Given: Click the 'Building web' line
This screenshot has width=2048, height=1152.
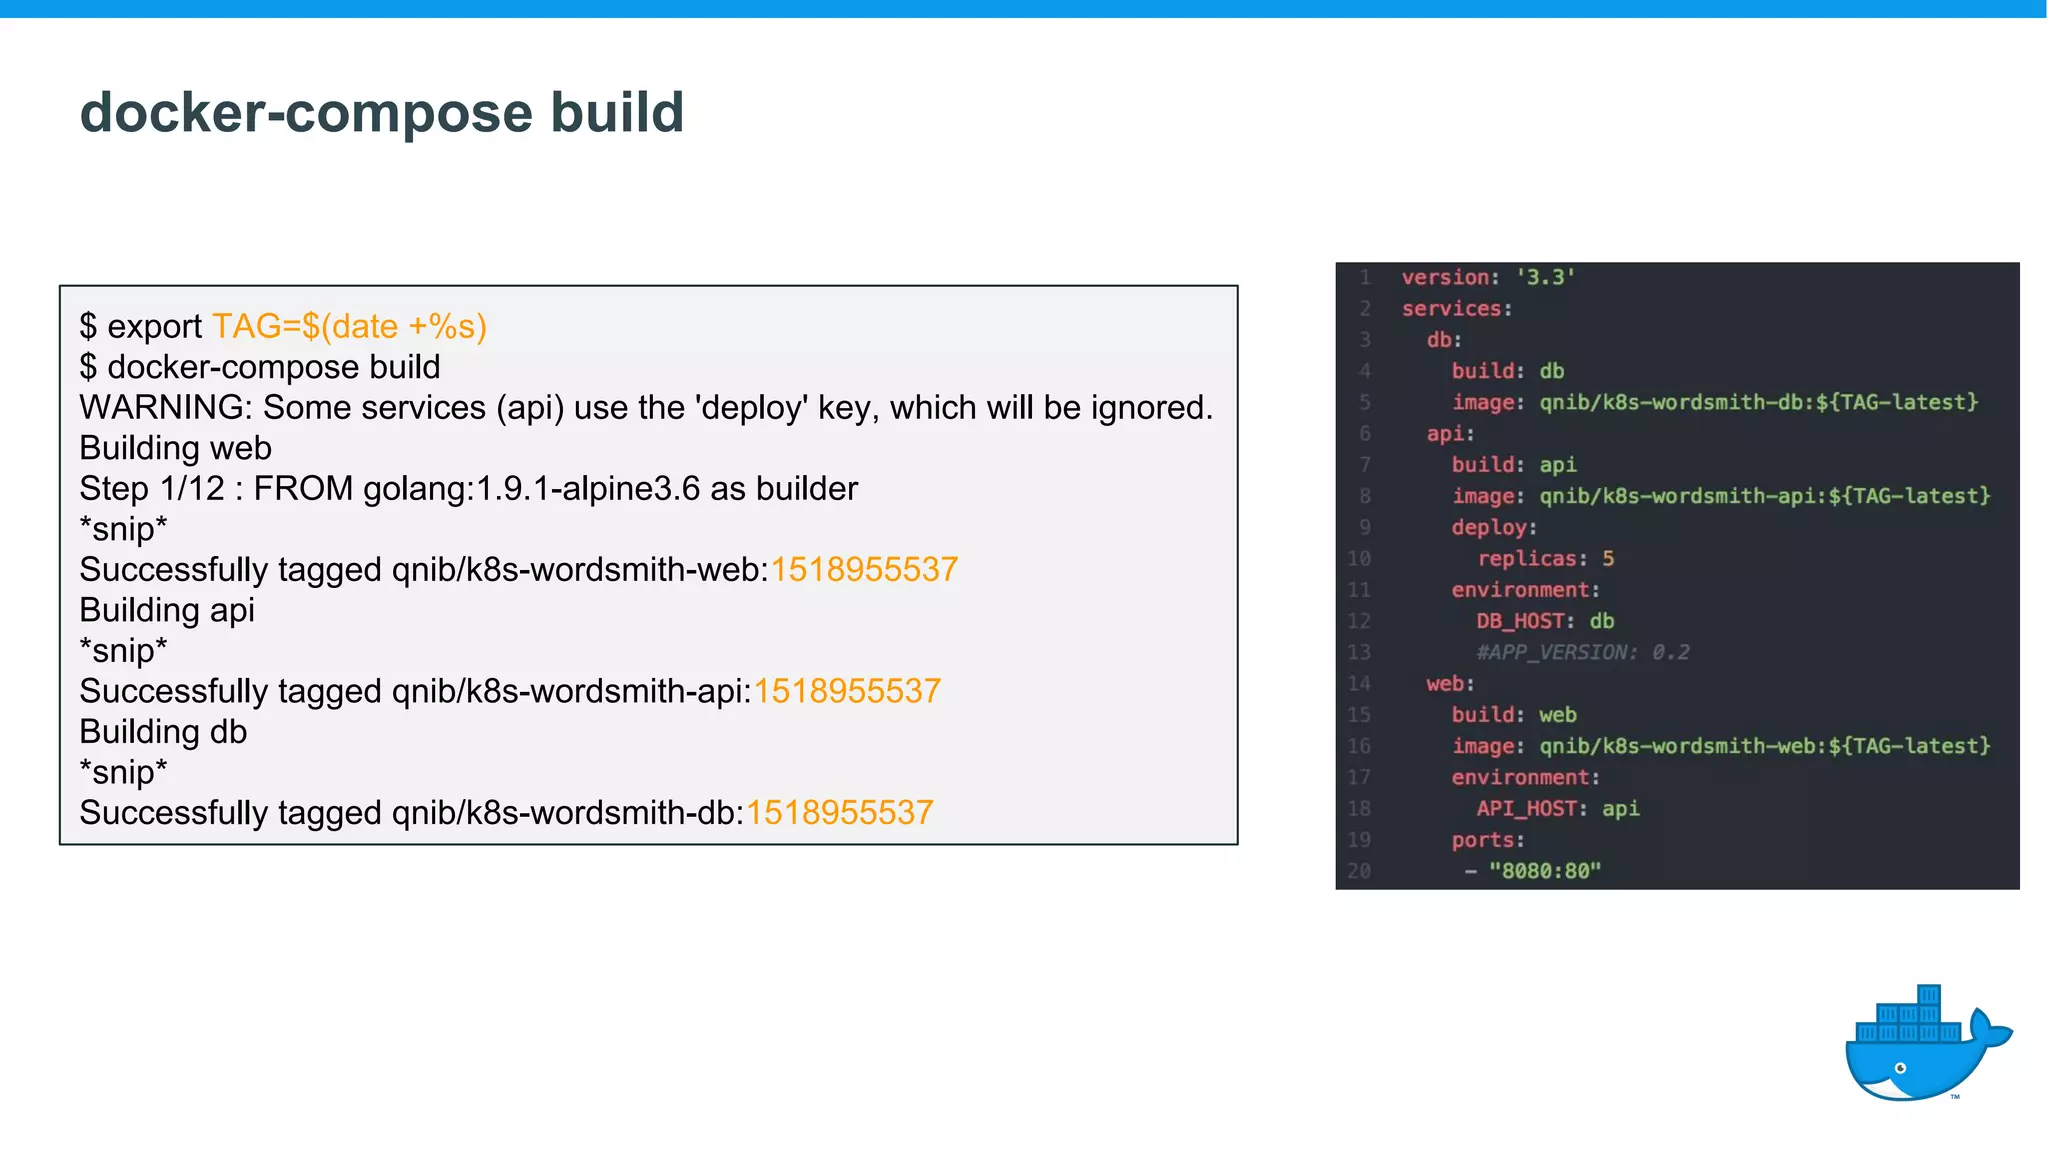Looking at the screenshot, I should pyautogui.click(x=175, y=448).
